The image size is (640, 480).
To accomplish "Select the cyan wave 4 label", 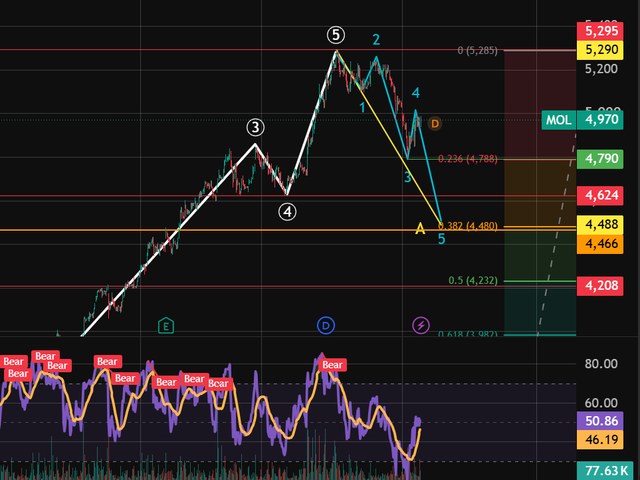I will coord(416,93).
